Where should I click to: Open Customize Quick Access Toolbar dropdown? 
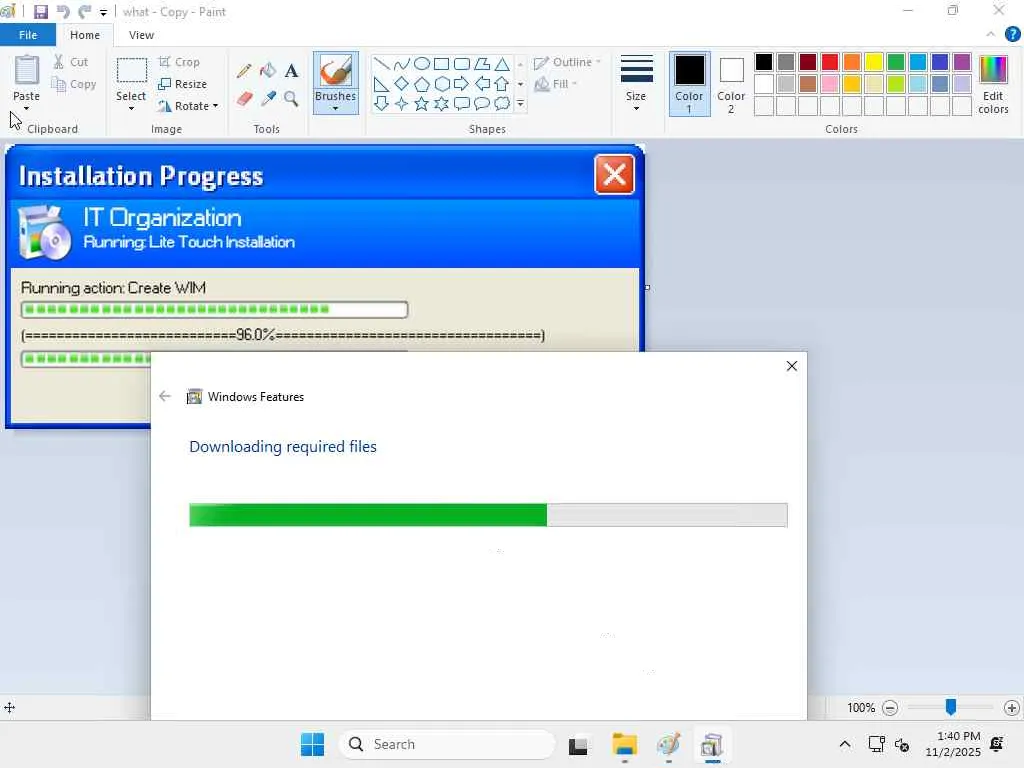pos(103,12)
